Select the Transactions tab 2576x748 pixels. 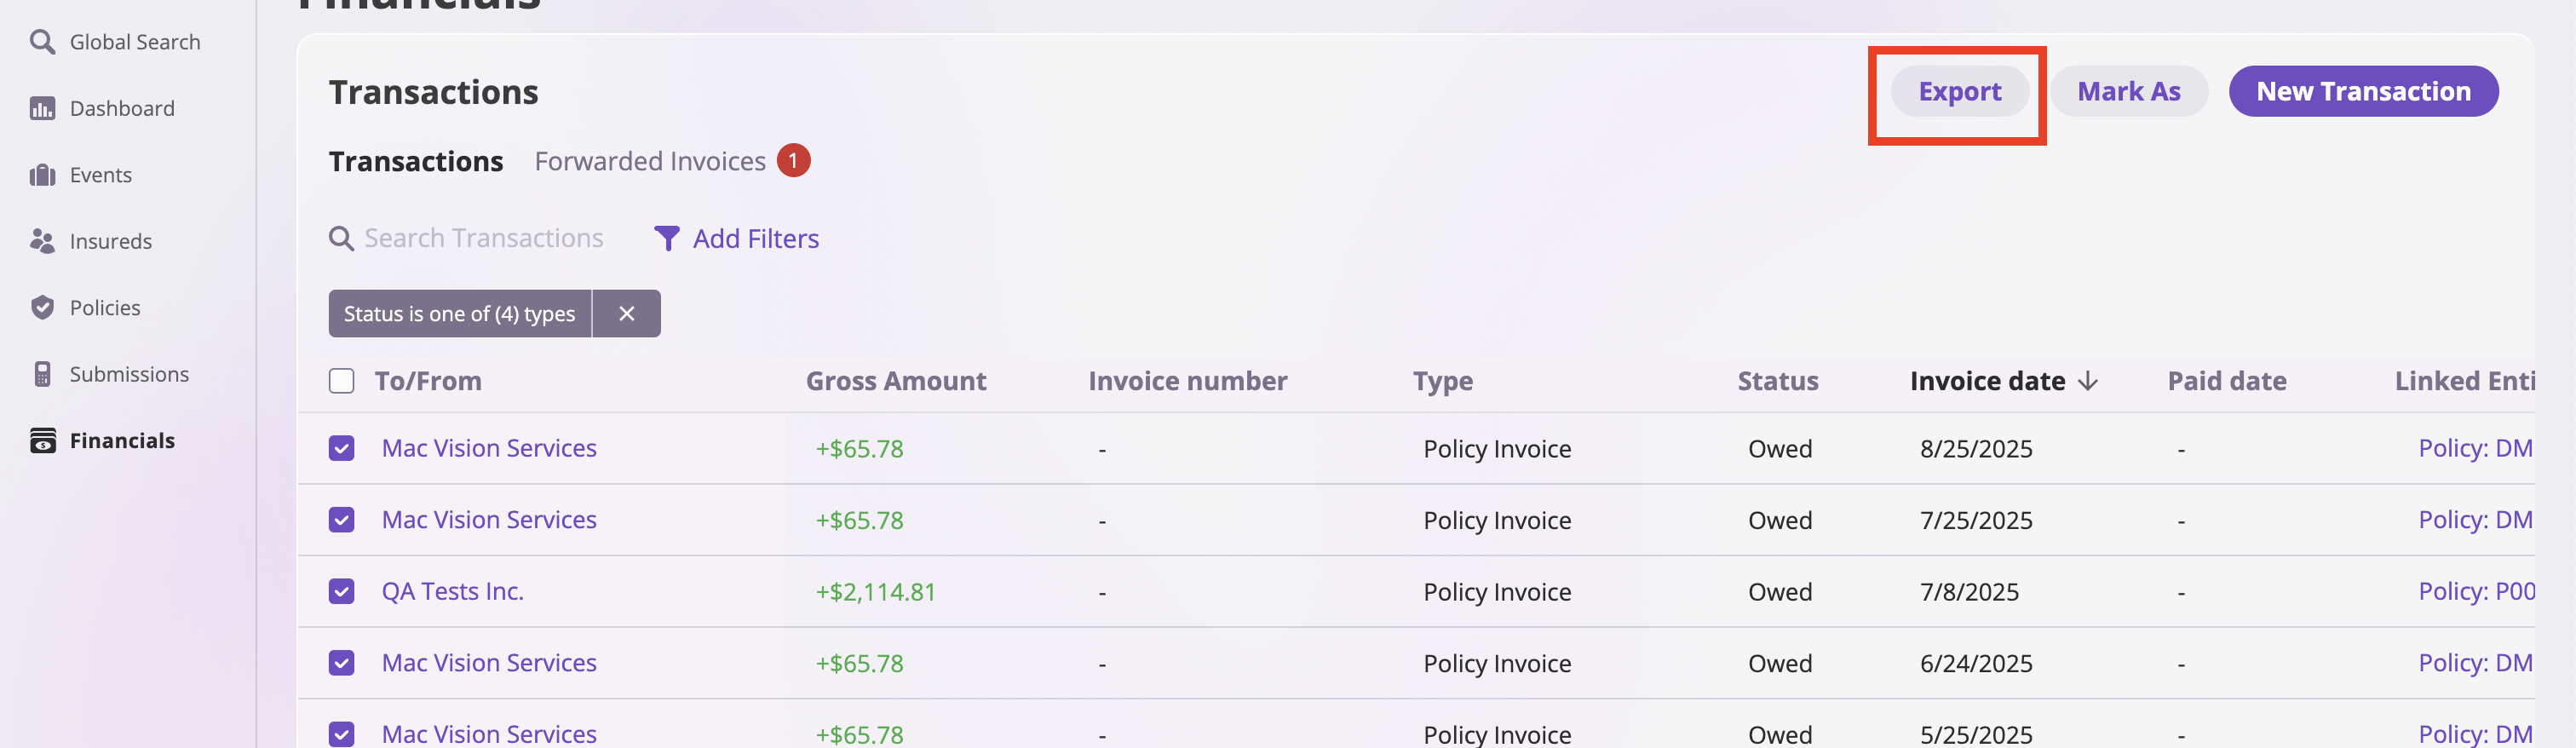416,161
